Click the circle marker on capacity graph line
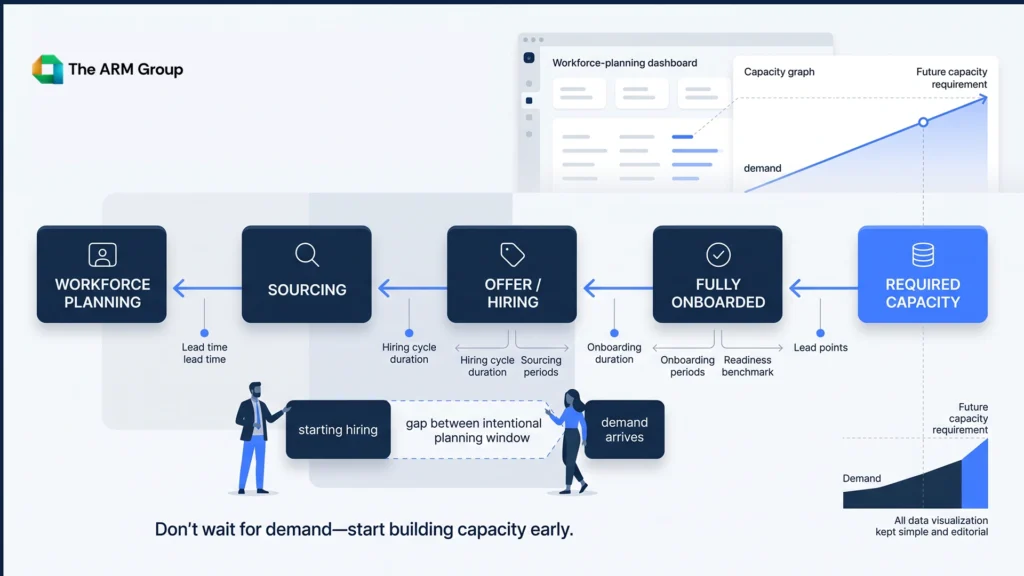 (x=923, y=122)
